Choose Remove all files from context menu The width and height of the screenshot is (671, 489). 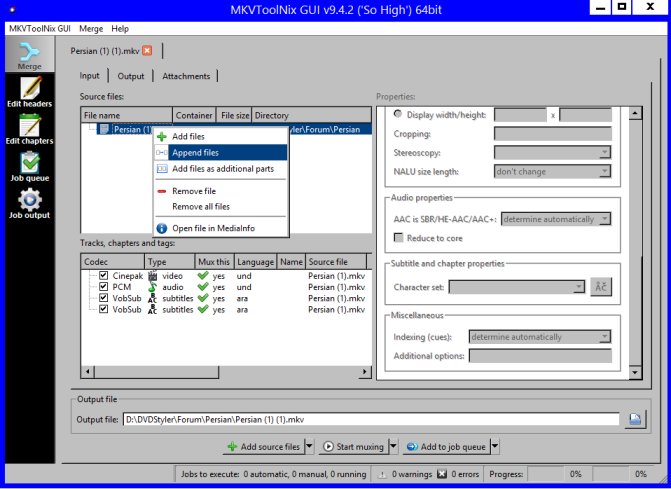221,207
